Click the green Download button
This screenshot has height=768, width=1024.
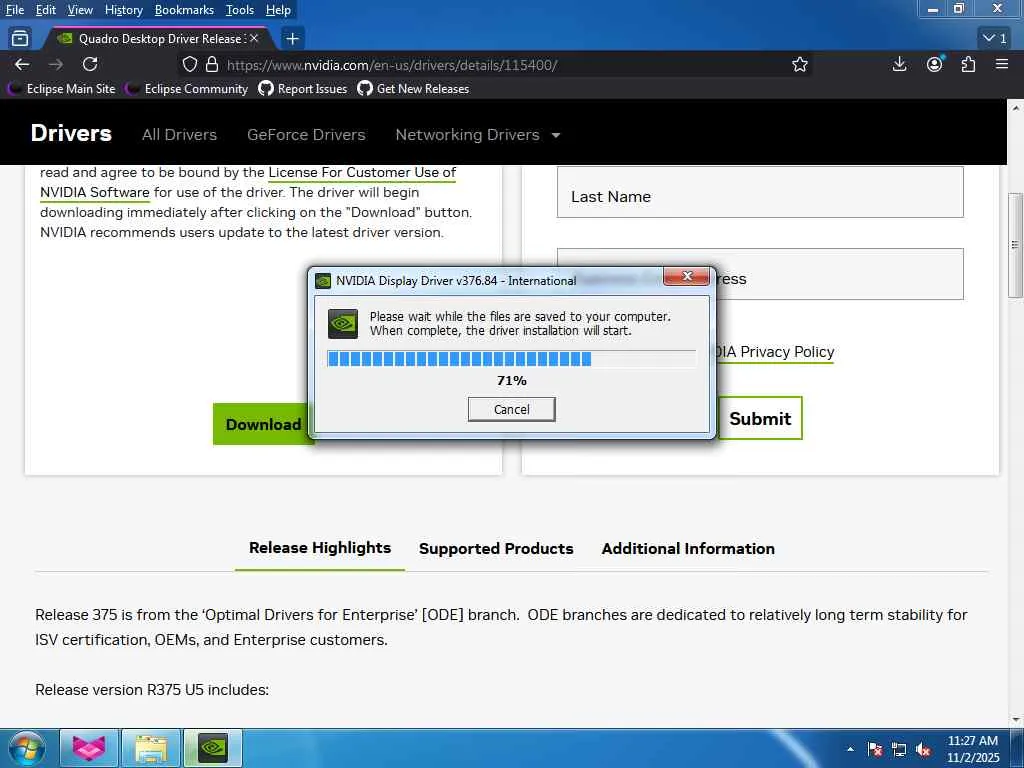pyautogui.click(x=263, y=424)
